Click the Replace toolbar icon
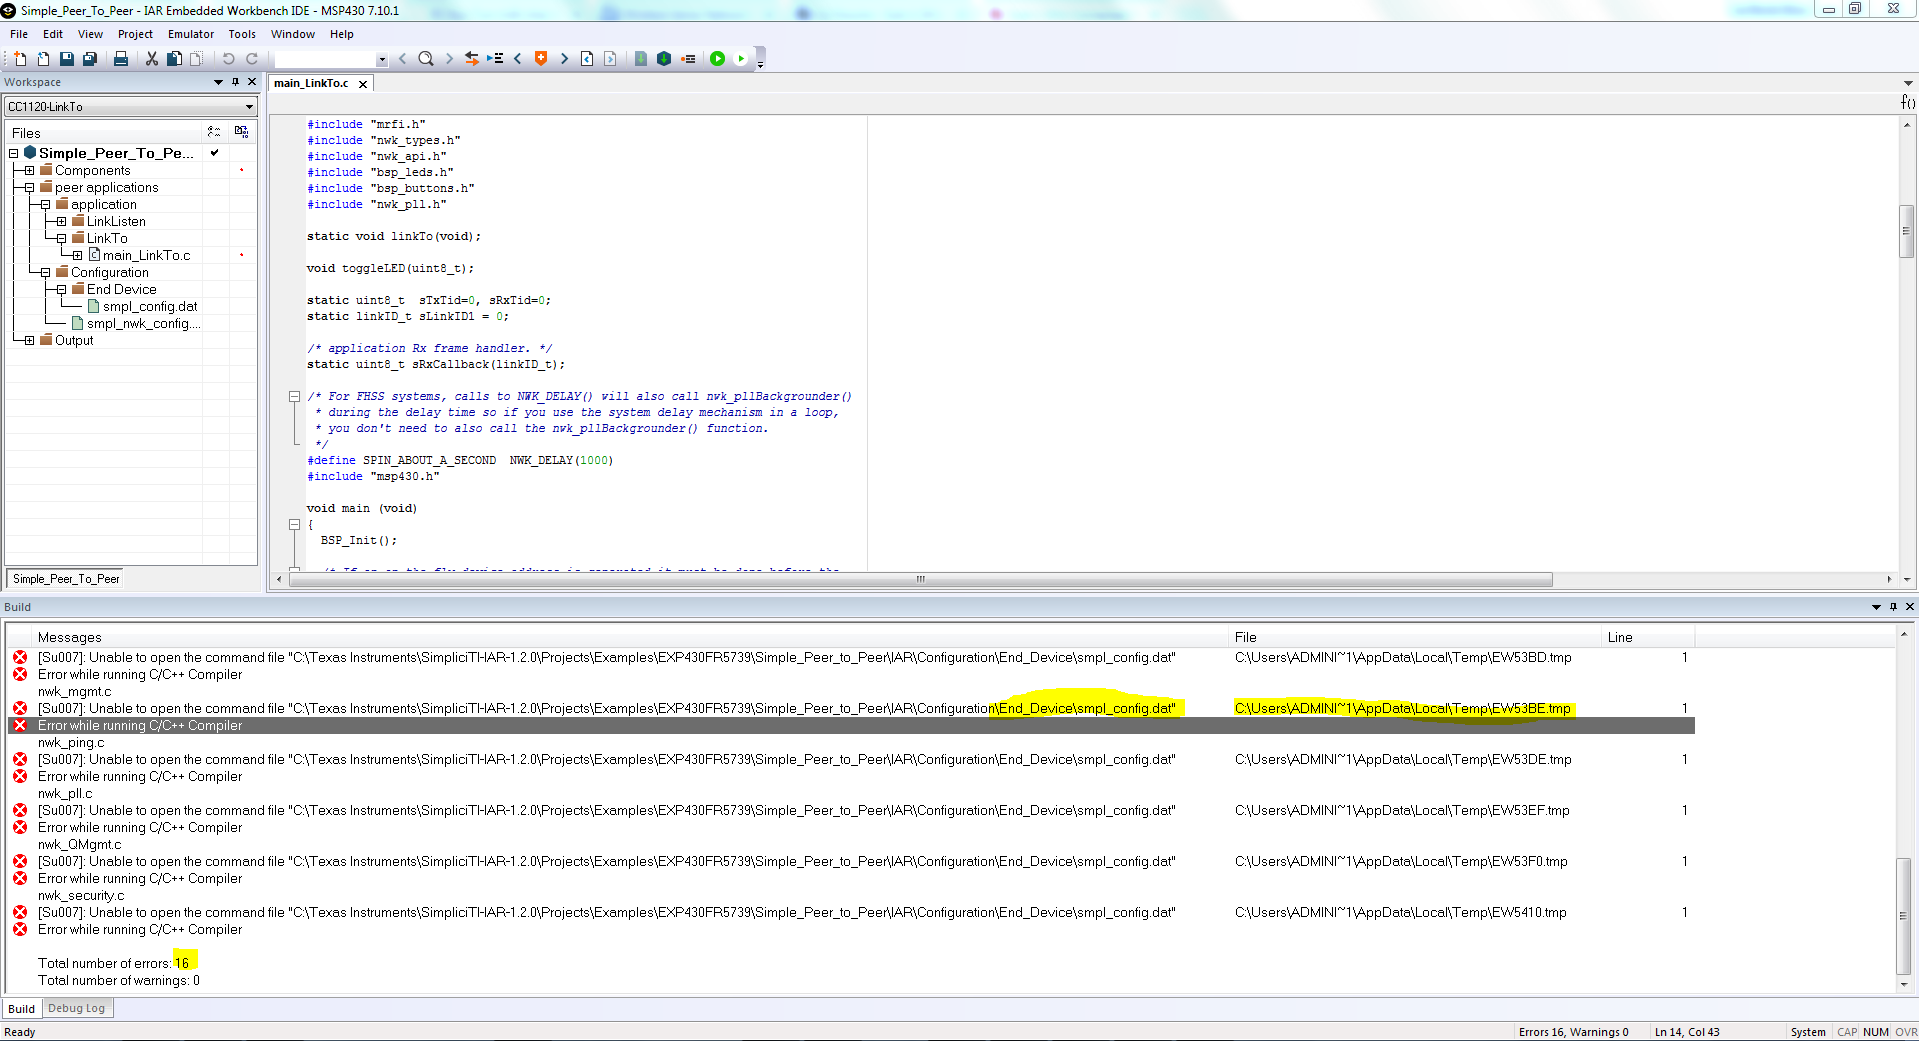Viewport: 1919px width, 1041px height. click(472, 59)
